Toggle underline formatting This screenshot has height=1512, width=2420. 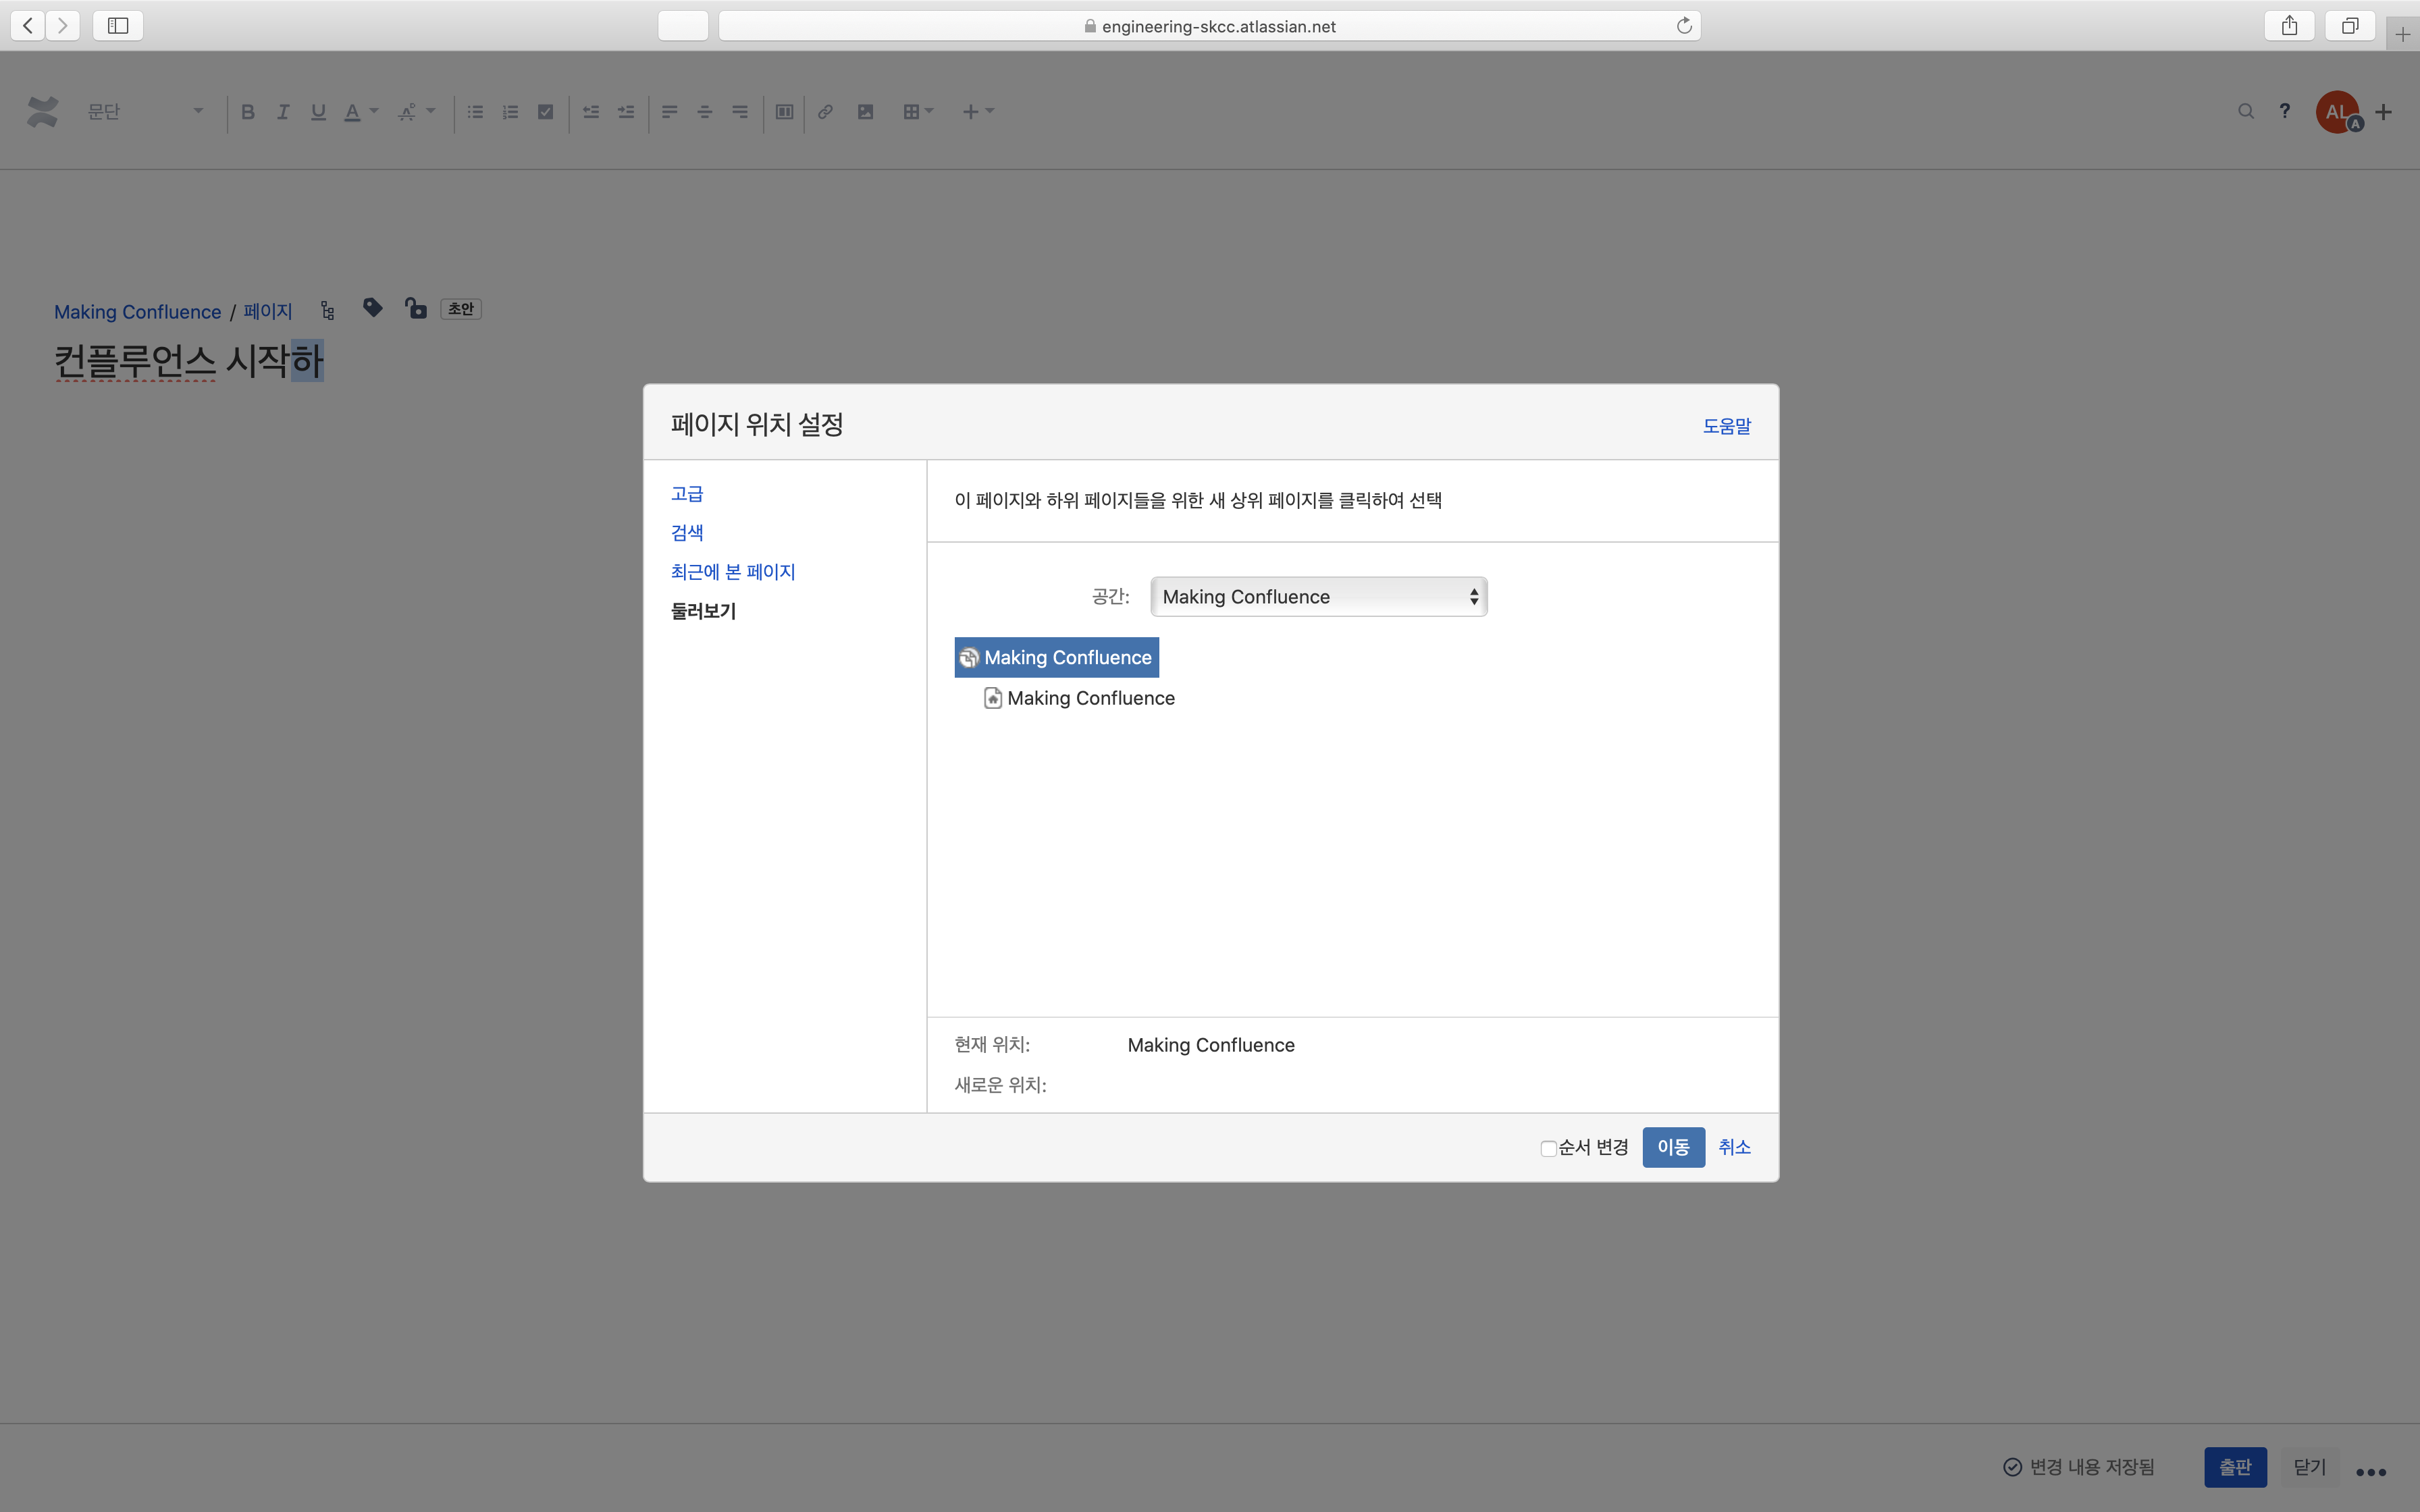pyautogui.click(x=318, y=111)
